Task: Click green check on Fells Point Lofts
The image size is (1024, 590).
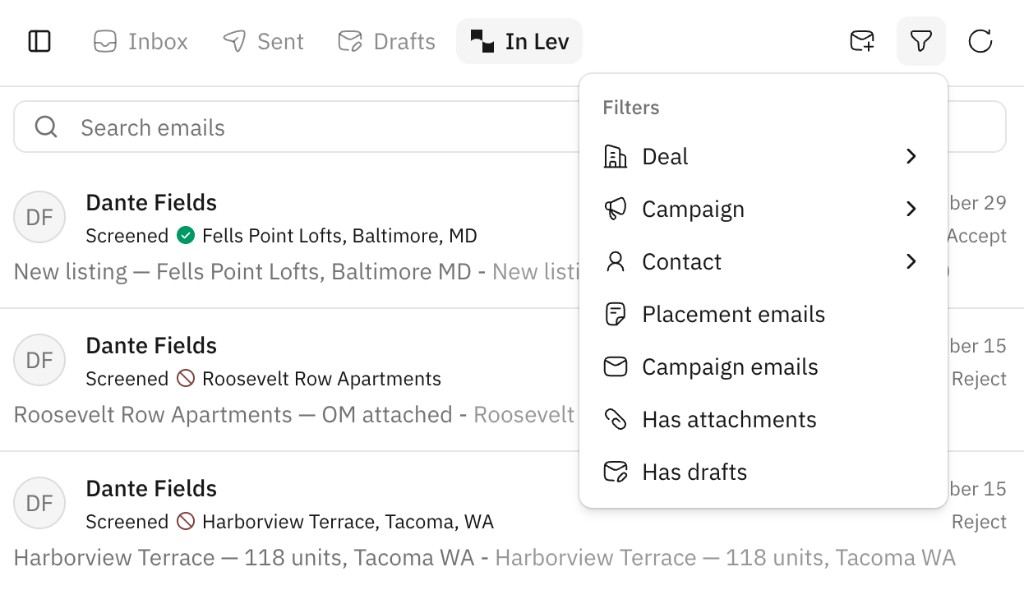Action: coord(185,235)
